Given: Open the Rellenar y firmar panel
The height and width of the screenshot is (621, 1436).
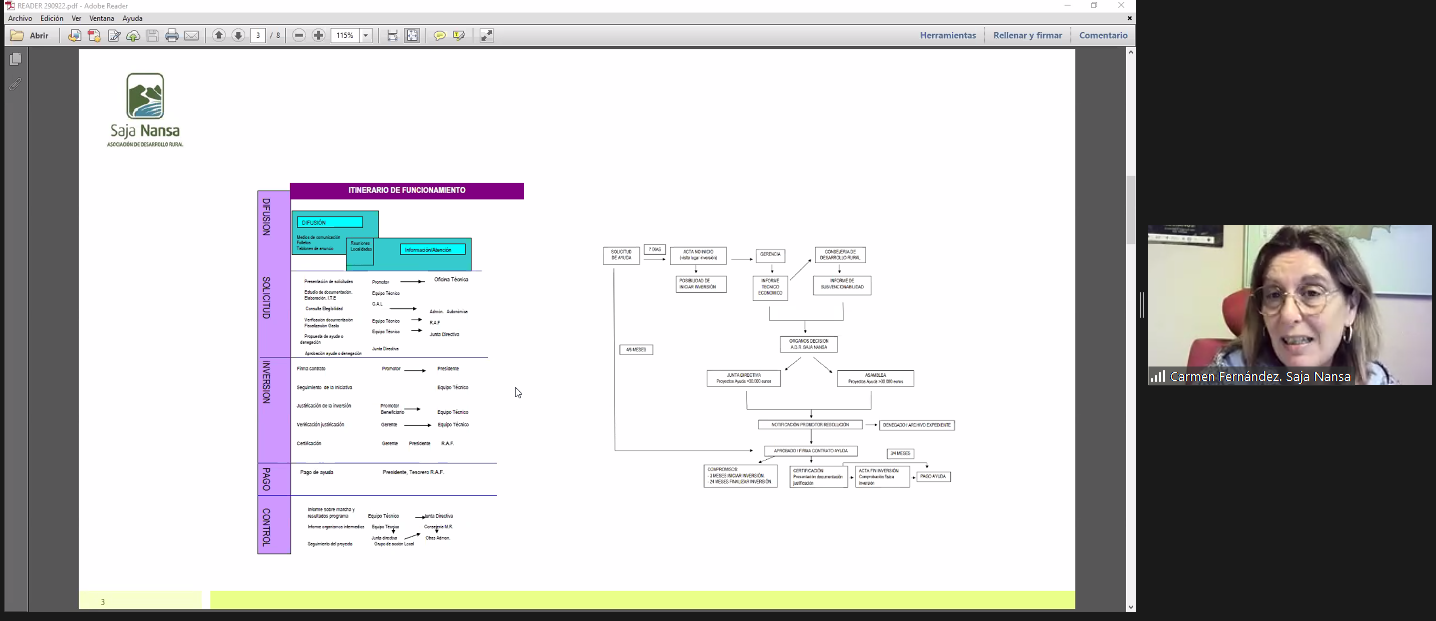Looking at the screenshot, I should pos(1027,35).
